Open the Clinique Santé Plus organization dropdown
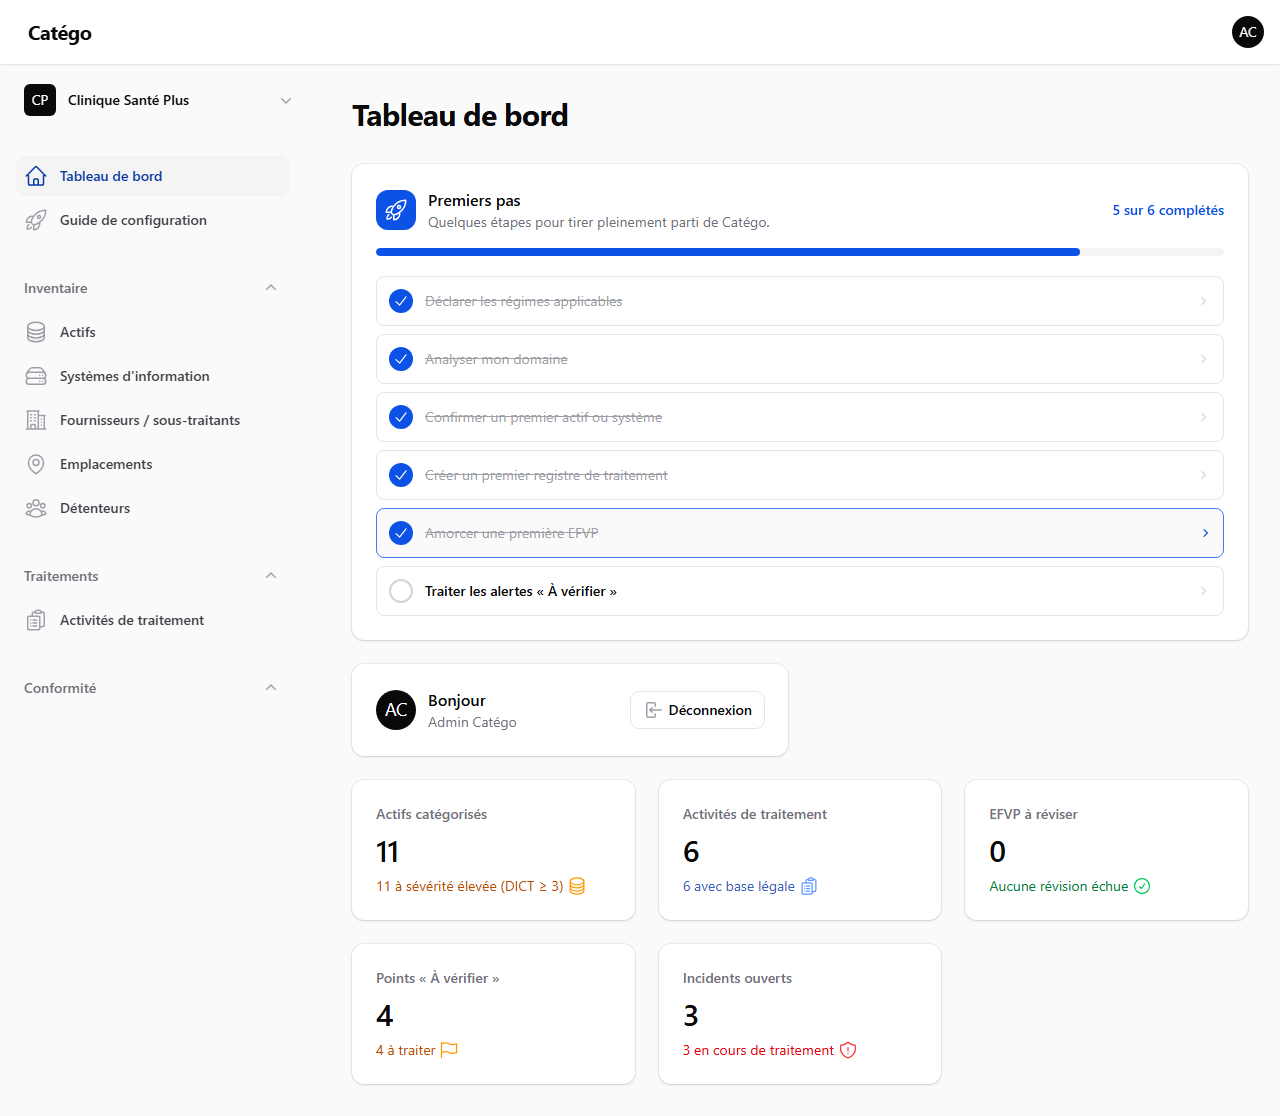The width and height of the screenshot is (1280, 1116). pyautogui.click(x=160, y=100)
